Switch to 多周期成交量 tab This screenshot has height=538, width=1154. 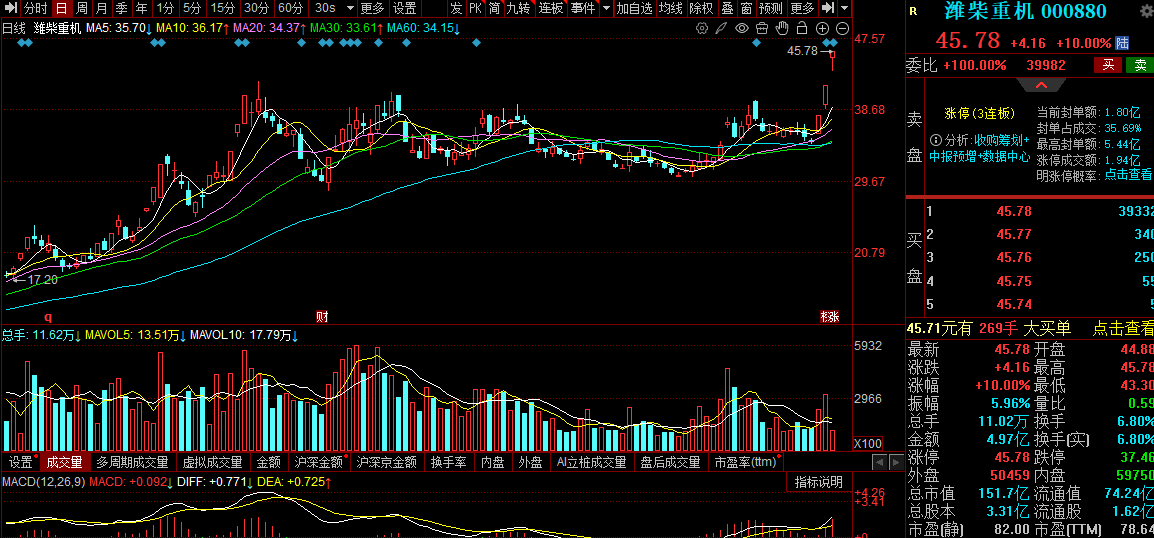tap(132, 462)
